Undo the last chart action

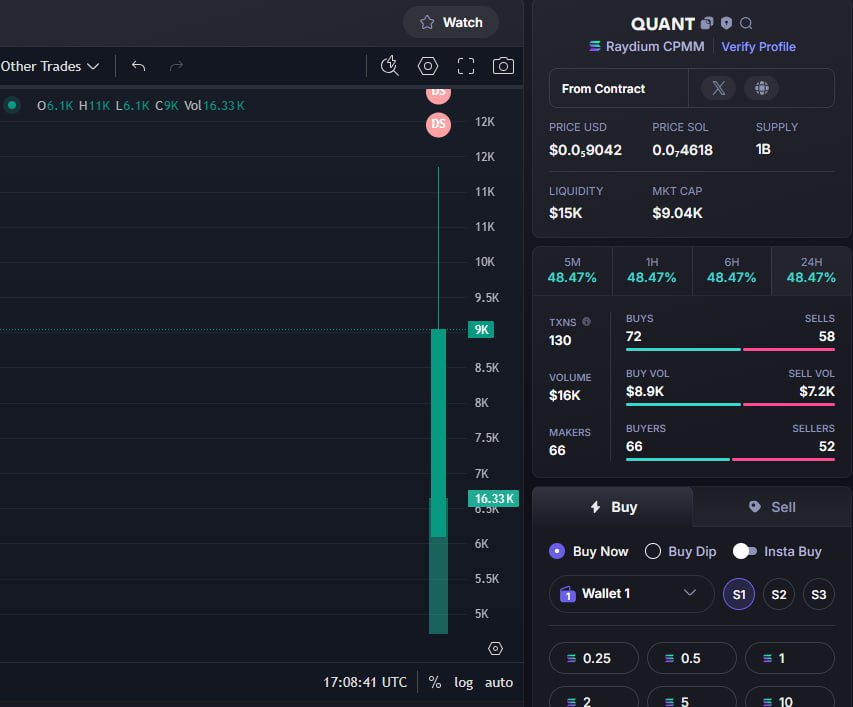click(139, 66)
